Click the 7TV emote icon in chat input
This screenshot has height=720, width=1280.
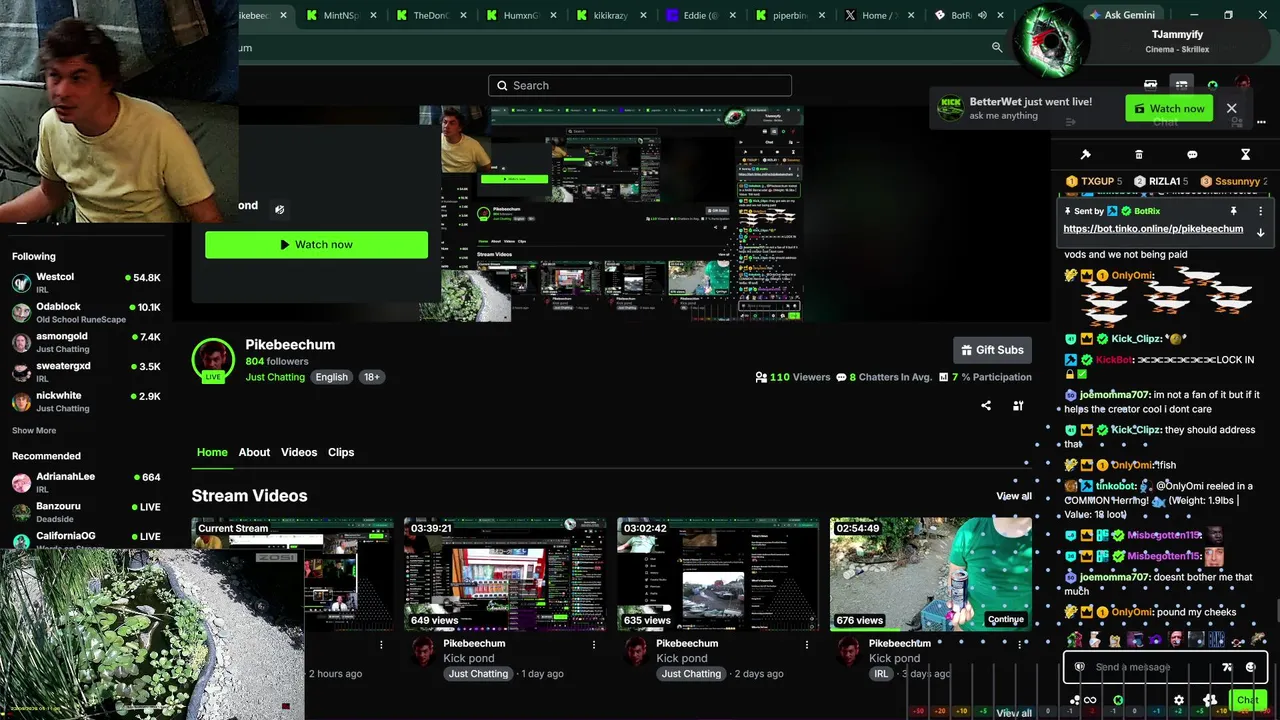(x=1227, y=667)
